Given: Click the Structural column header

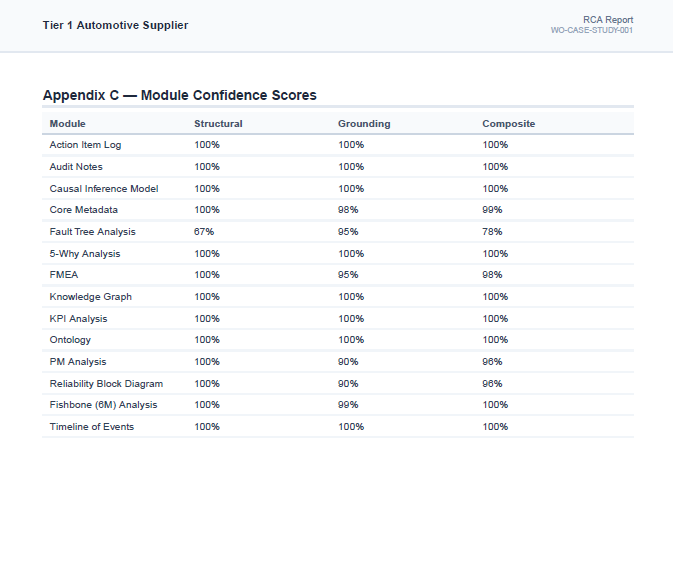Looking at the screenshot, I should tap(218, 124).
